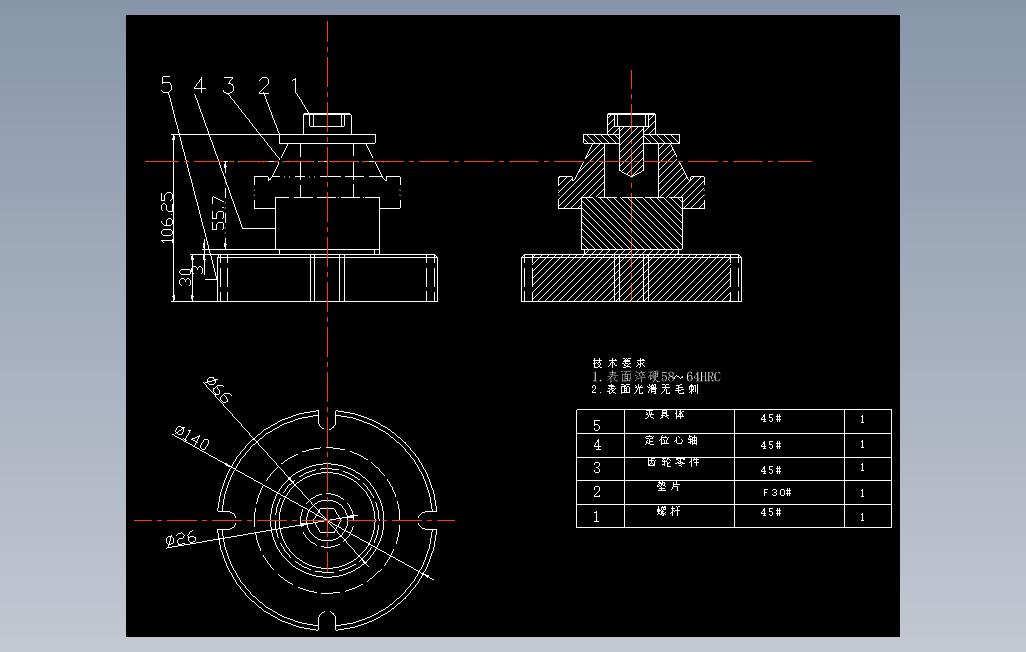Click the Ø26 diameter label
The image size is (1026, 652).
coord(181,539)
